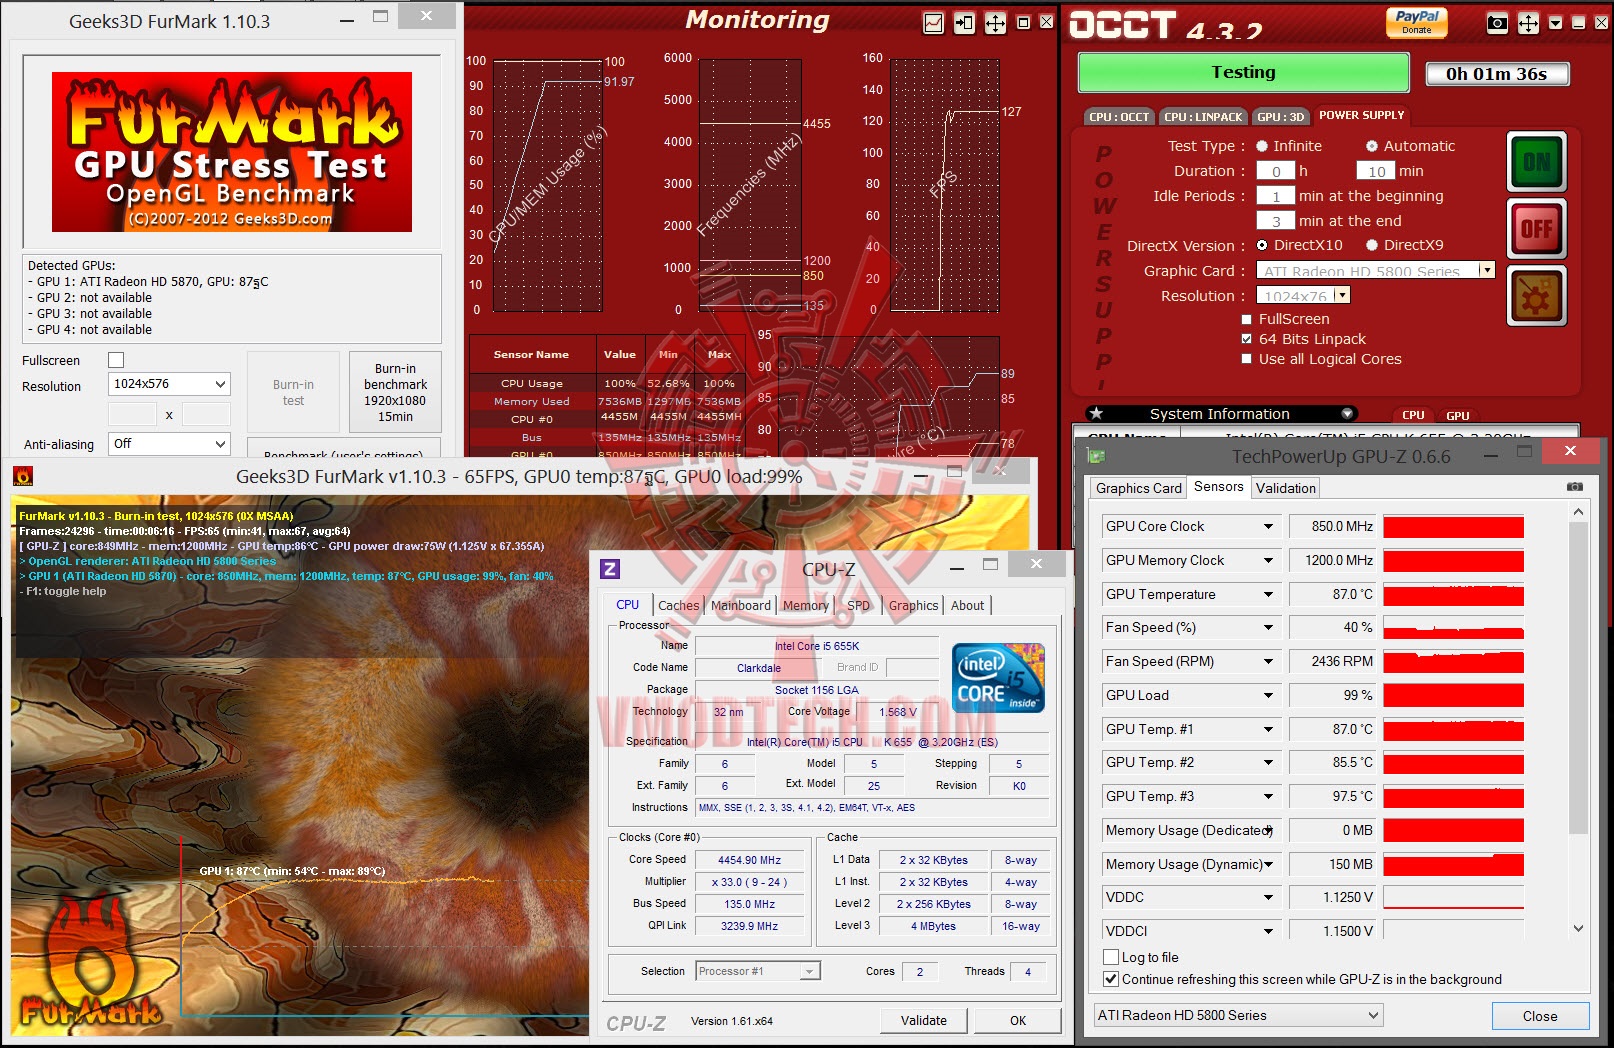Open the GPU Load sensor dropdown
This screenshot has height=1048, width=1614.
pyautogui.click(x=1268, y=695)
